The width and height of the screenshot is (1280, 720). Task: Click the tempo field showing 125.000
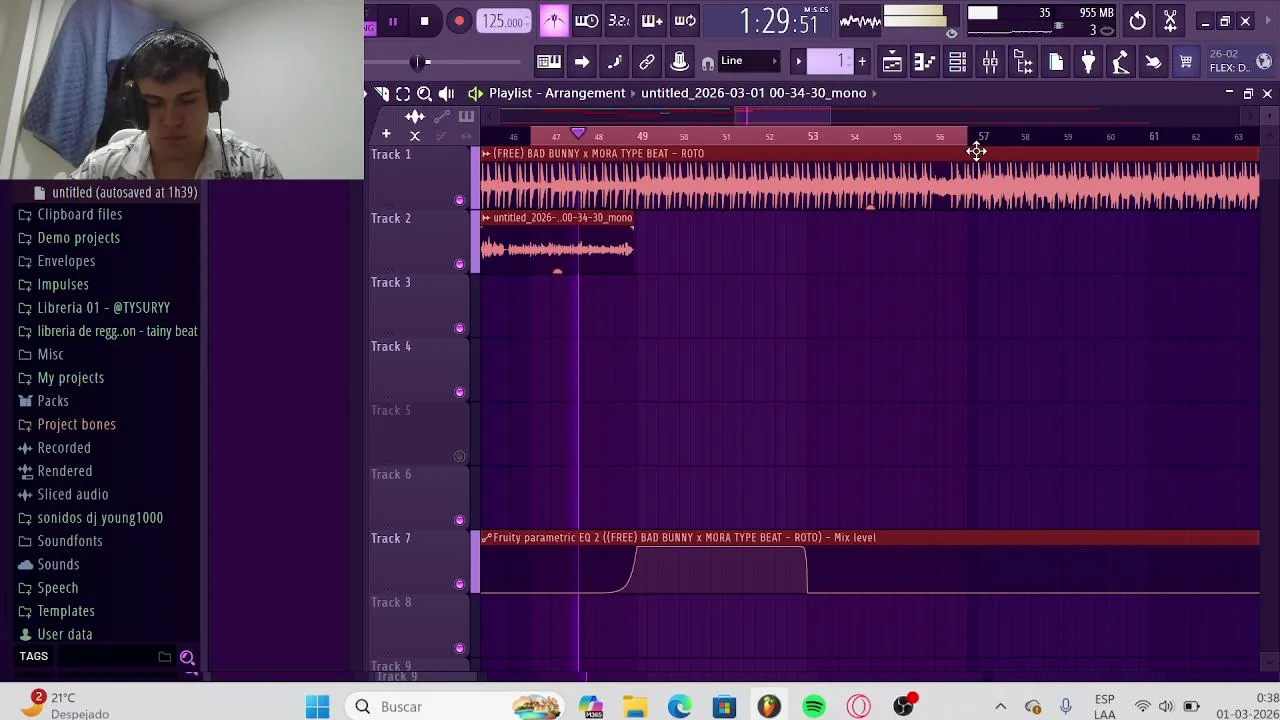coord(504,21)
